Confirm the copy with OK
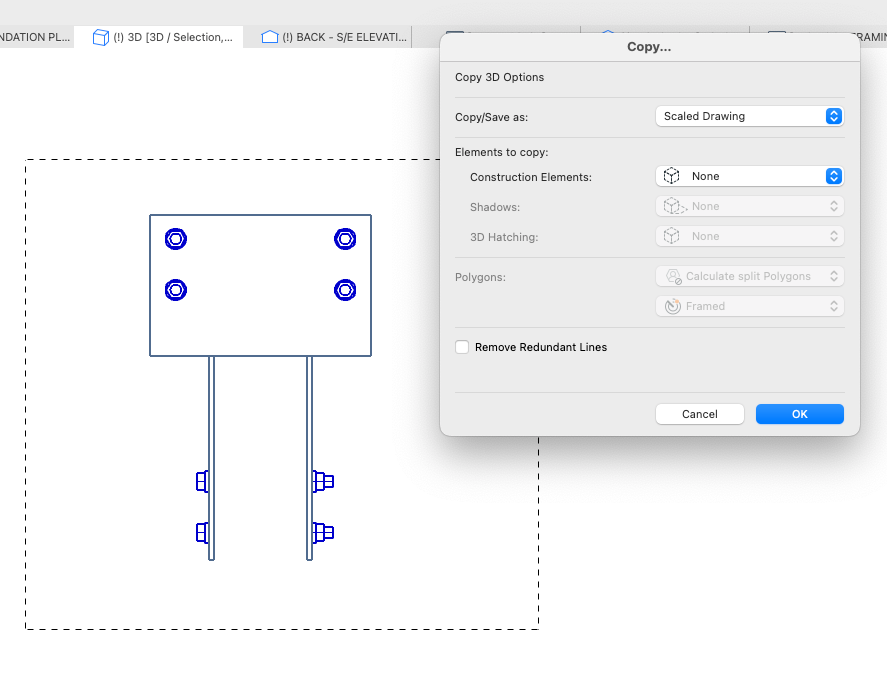The image size is (887, 673). tap(799, 414)
